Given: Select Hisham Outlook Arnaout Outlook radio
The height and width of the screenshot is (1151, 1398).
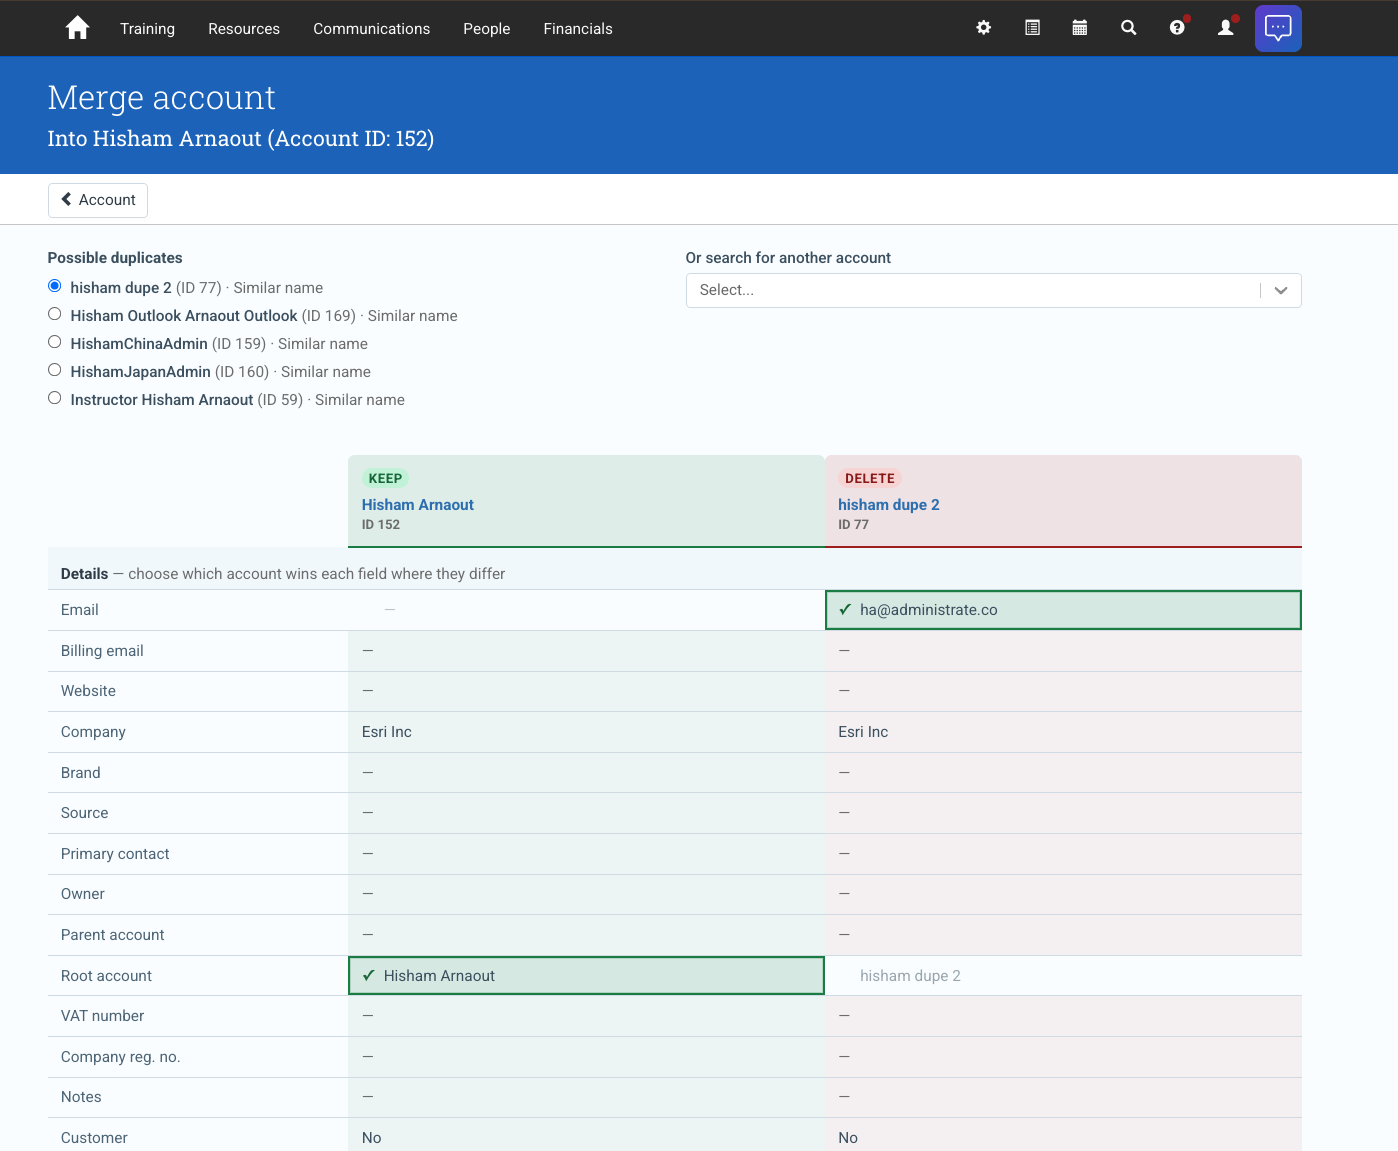Looking at the screenshot, I should click(x=55, y=314).
